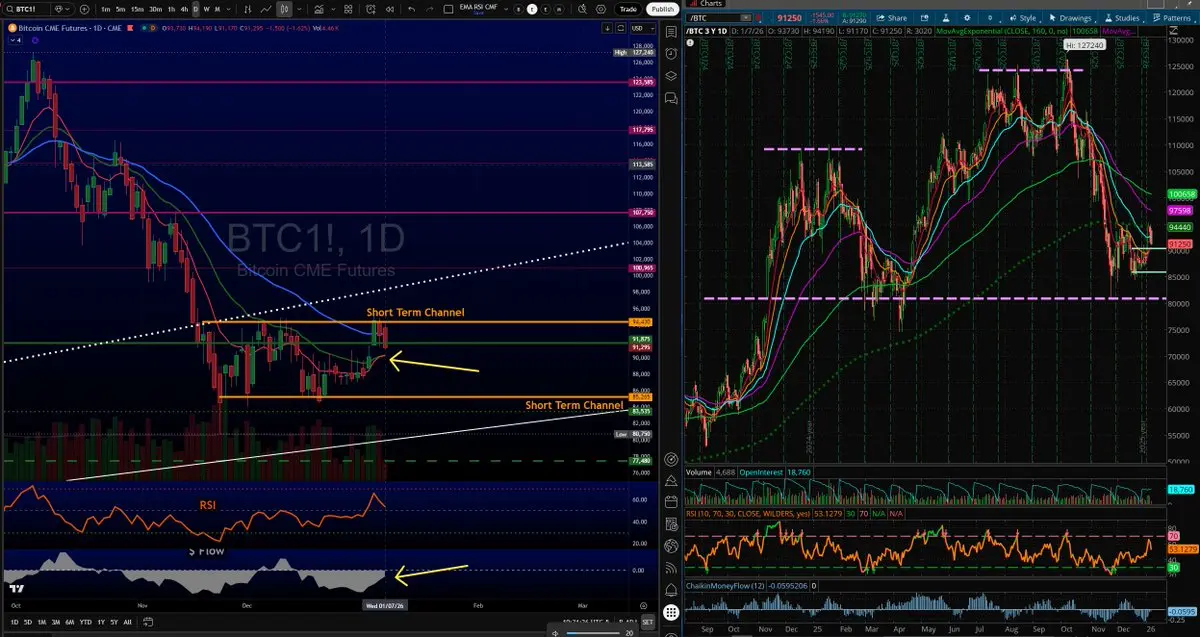Choose the line chart style icon
The height and width of the screenshot is (637, 1200).
(266, 9)
